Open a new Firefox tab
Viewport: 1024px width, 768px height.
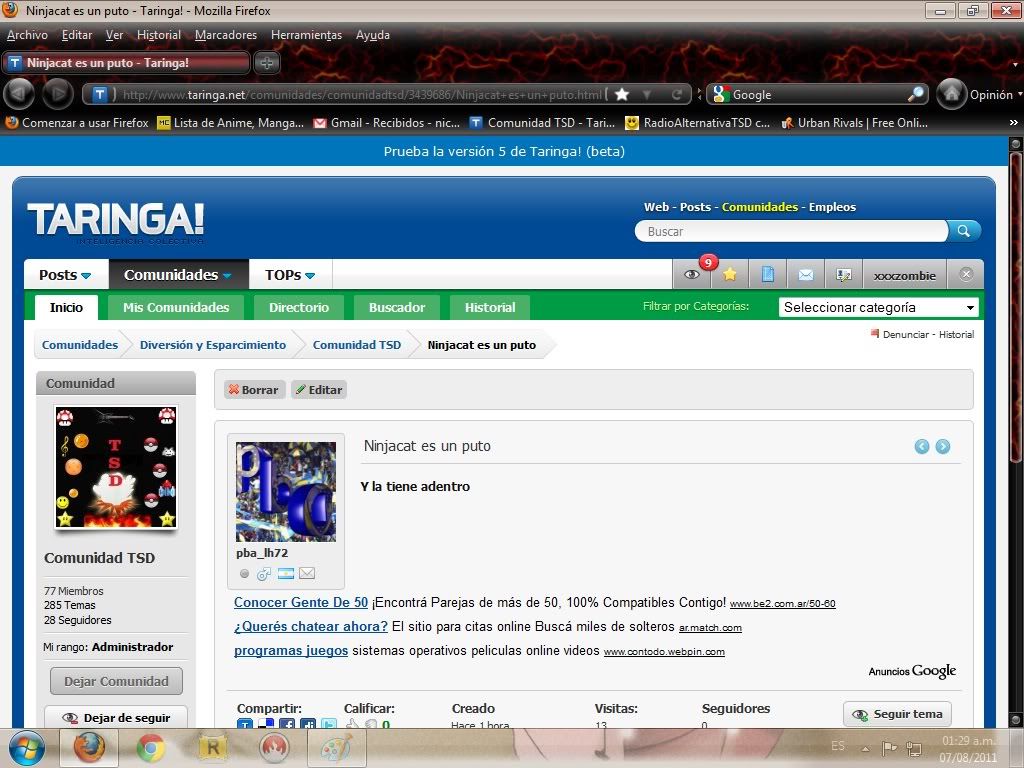pyautogui.click(x=266, y=63)
